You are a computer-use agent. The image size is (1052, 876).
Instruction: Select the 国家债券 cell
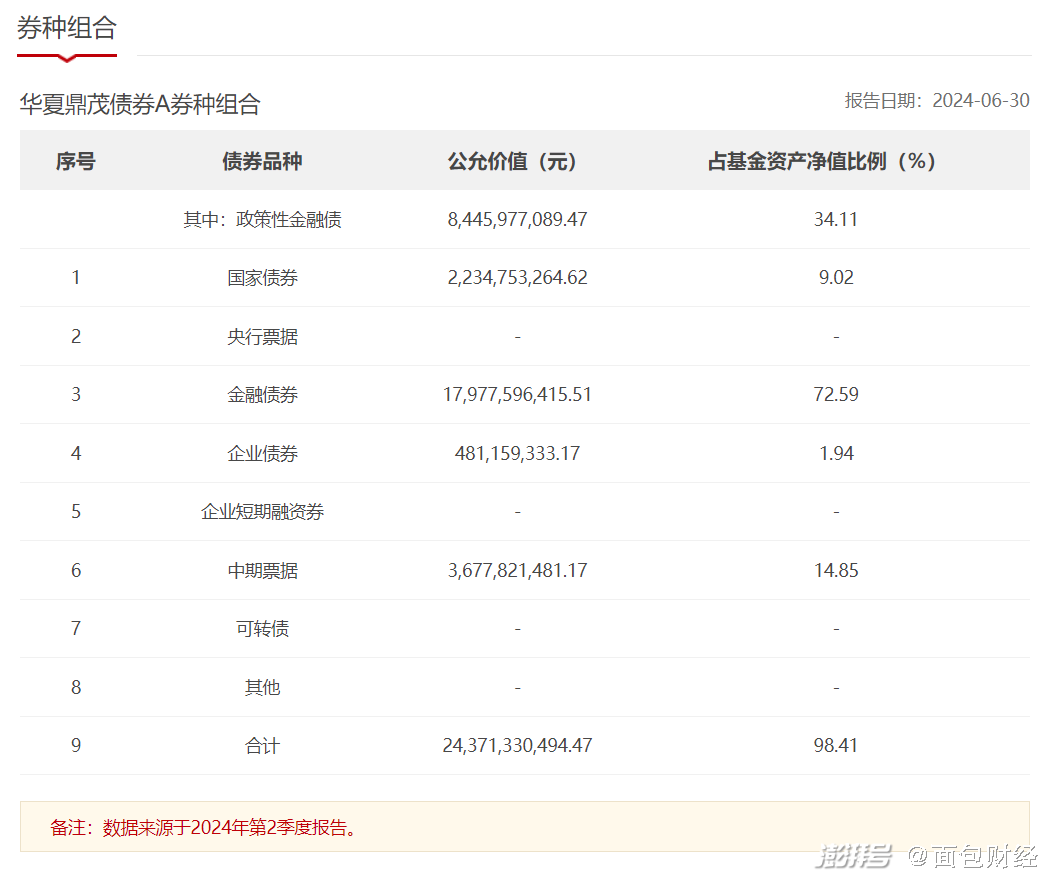pos(262,278)
